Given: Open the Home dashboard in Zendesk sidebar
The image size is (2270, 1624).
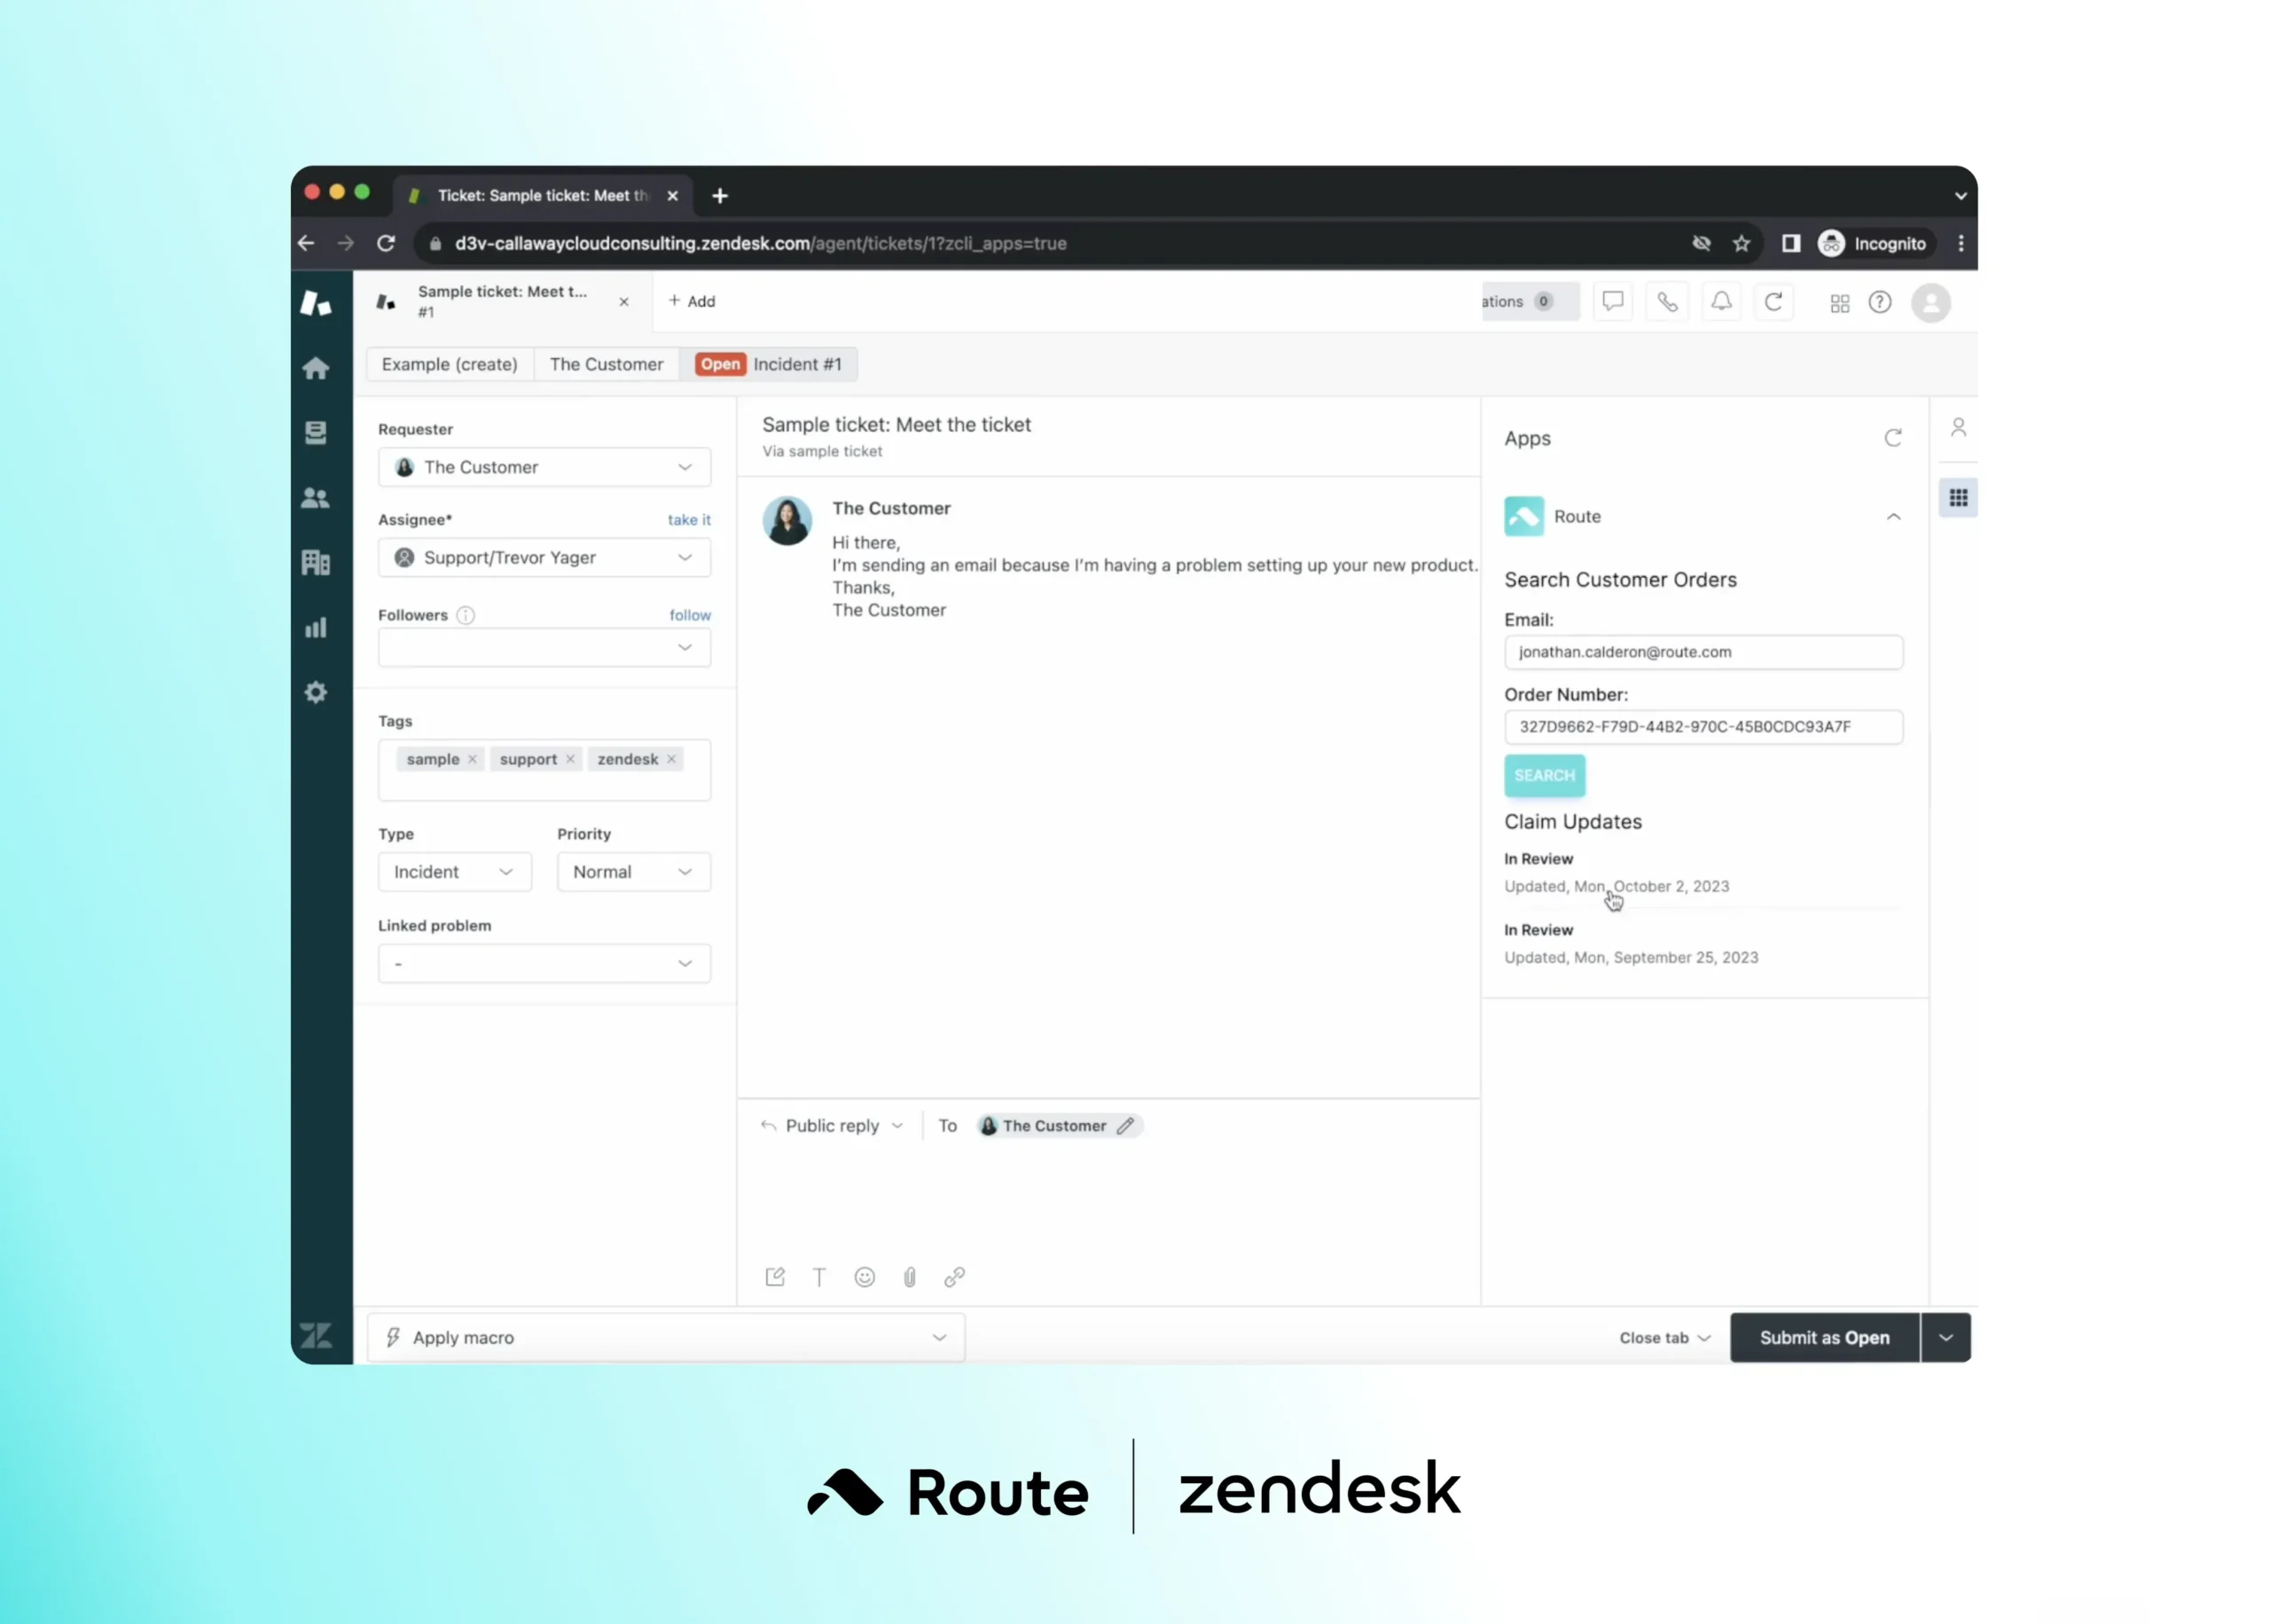Looking at the screenshot, I should tap(316, 368).
